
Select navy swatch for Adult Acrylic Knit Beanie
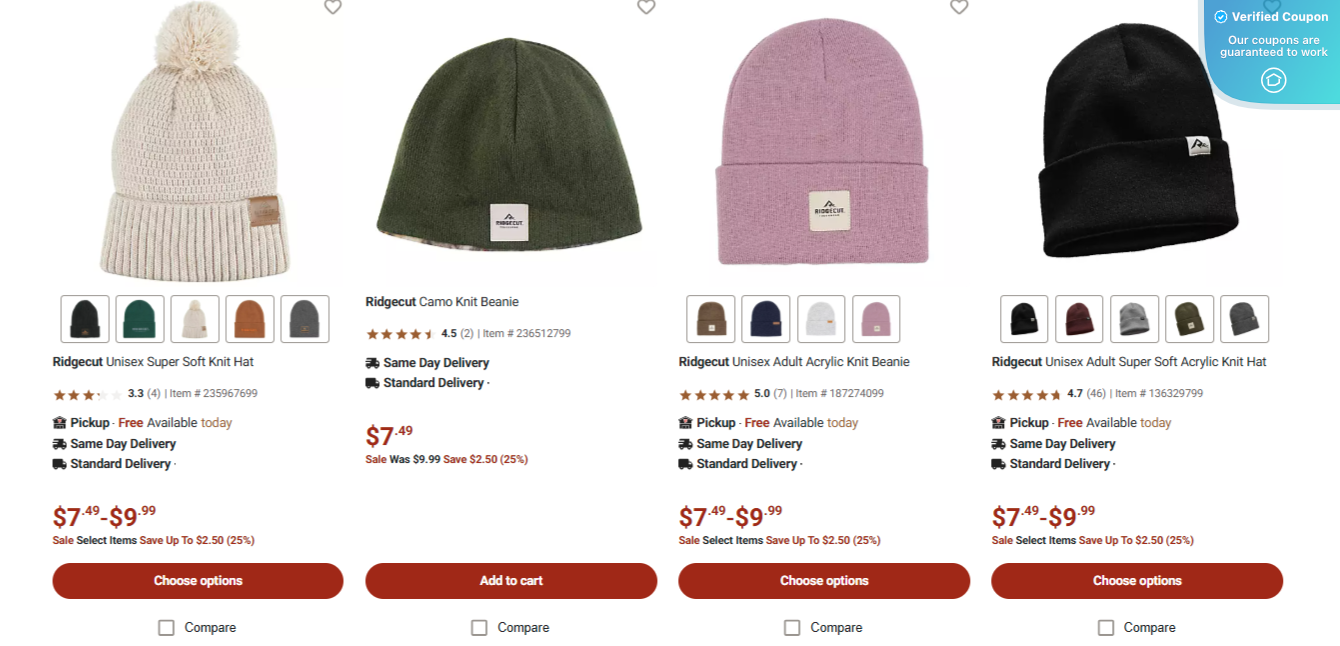coord(766,319)
